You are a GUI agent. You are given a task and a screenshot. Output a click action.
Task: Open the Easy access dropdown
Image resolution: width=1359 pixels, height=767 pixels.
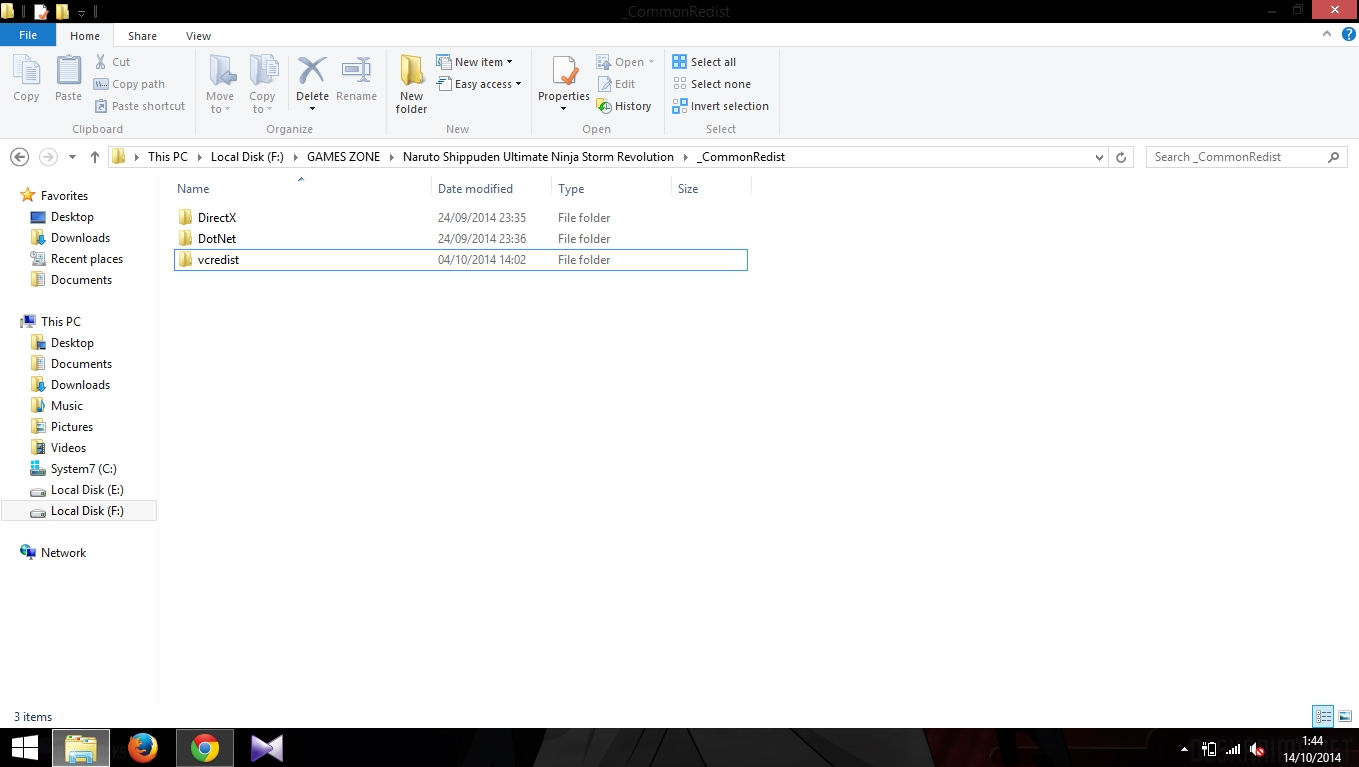(480, 84)
